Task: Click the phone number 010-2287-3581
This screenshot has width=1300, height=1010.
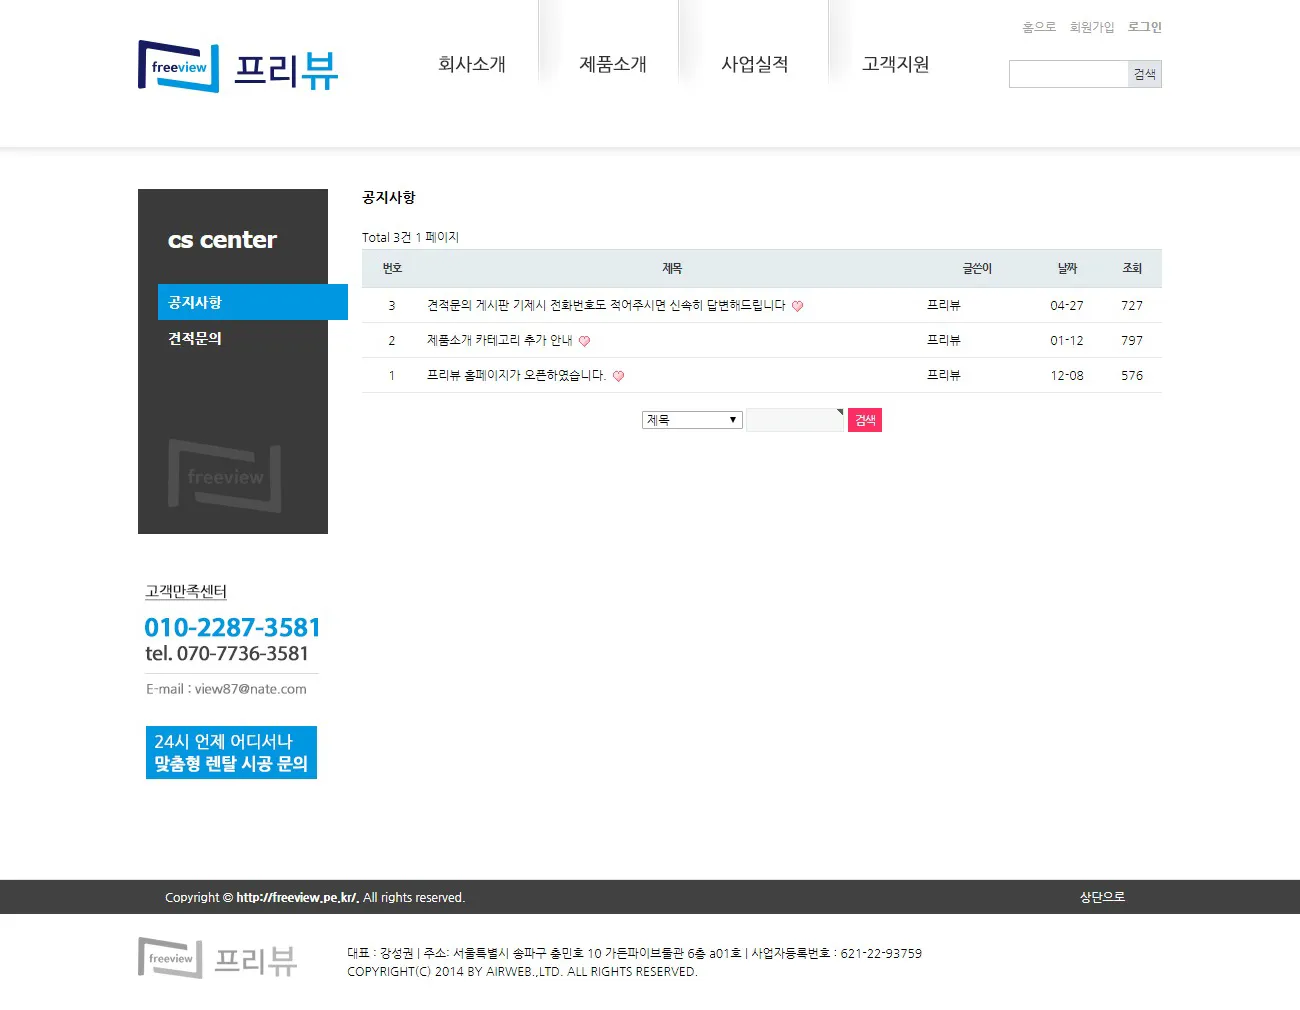Action: pos(232,627)
